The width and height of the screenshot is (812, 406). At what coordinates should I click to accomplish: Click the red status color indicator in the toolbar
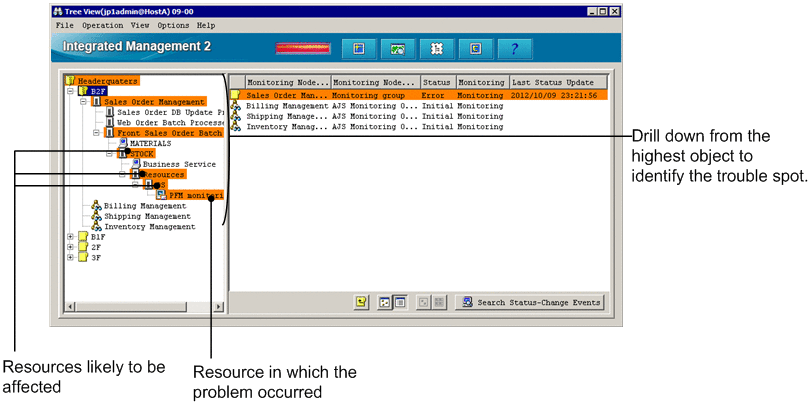coord(303,49)
